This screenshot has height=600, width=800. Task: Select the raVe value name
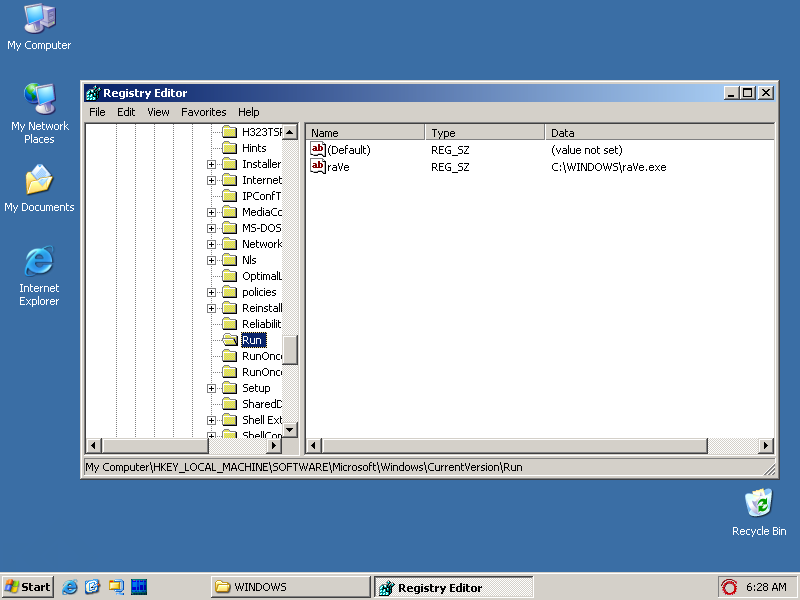338,167
